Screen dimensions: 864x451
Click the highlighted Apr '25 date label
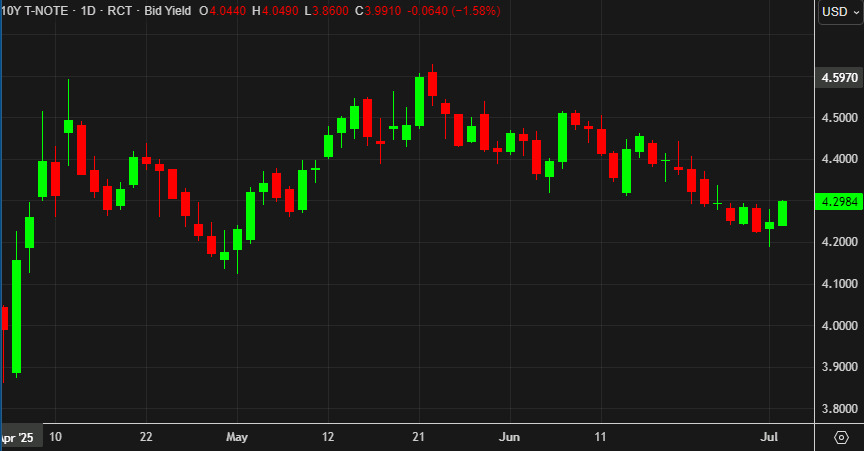(19, 437)
